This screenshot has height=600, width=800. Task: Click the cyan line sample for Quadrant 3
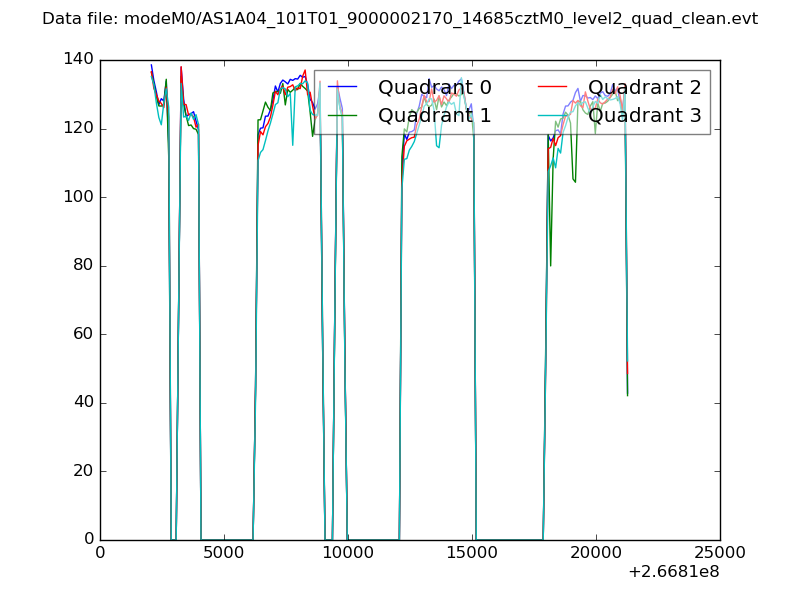coord(555,116)
